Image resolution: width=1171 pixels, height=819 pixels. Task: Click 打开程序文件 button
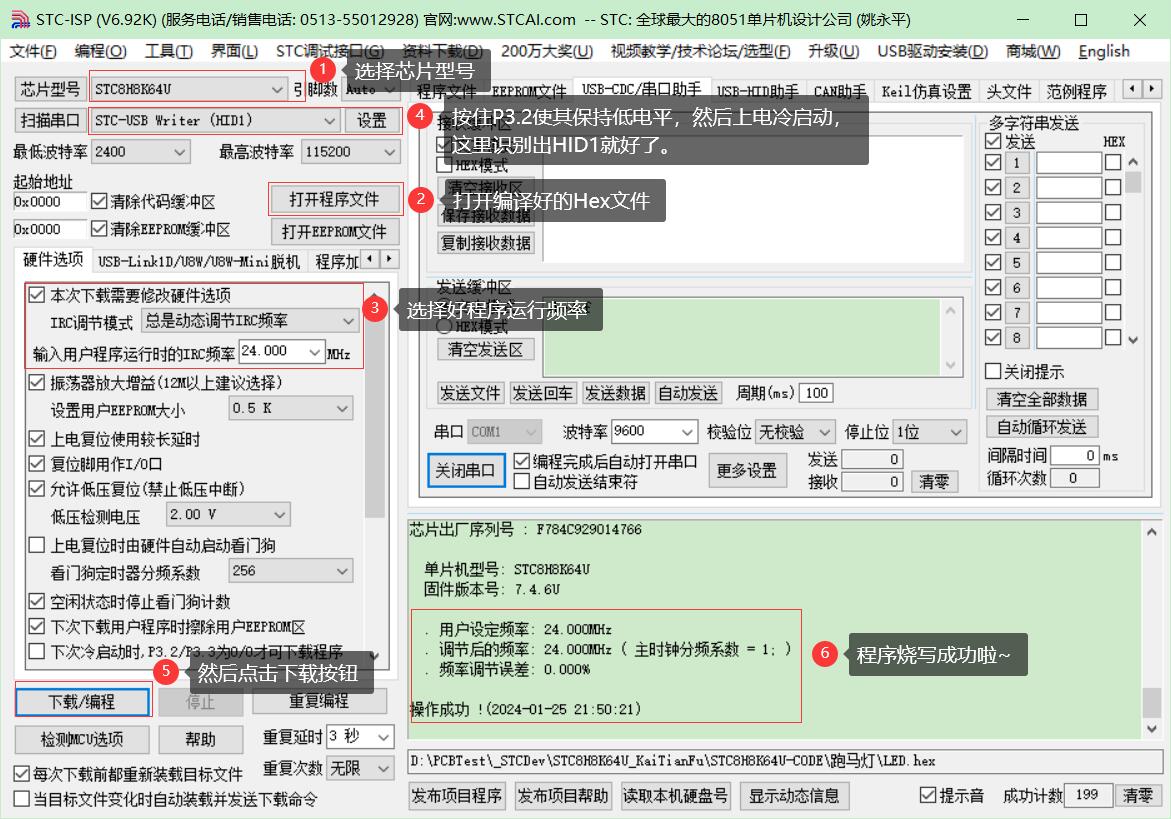[x=335, y=199]
